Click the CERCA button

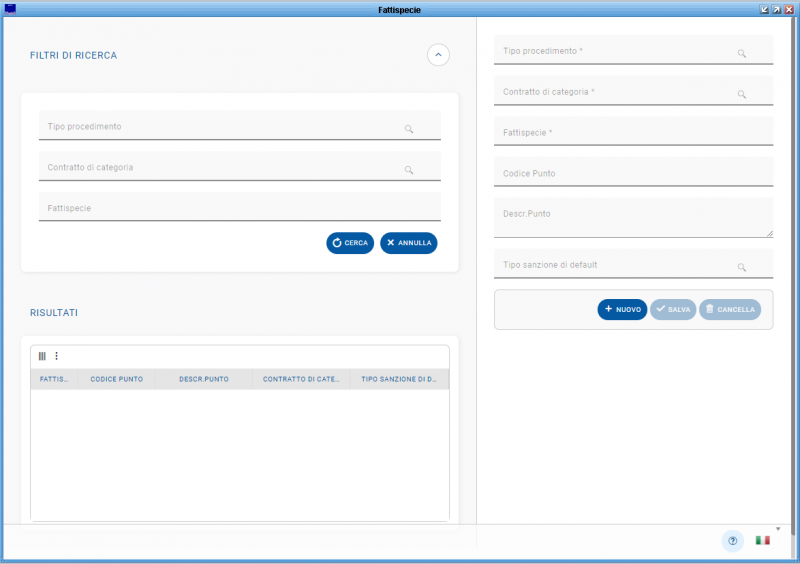tap(350, 243)
